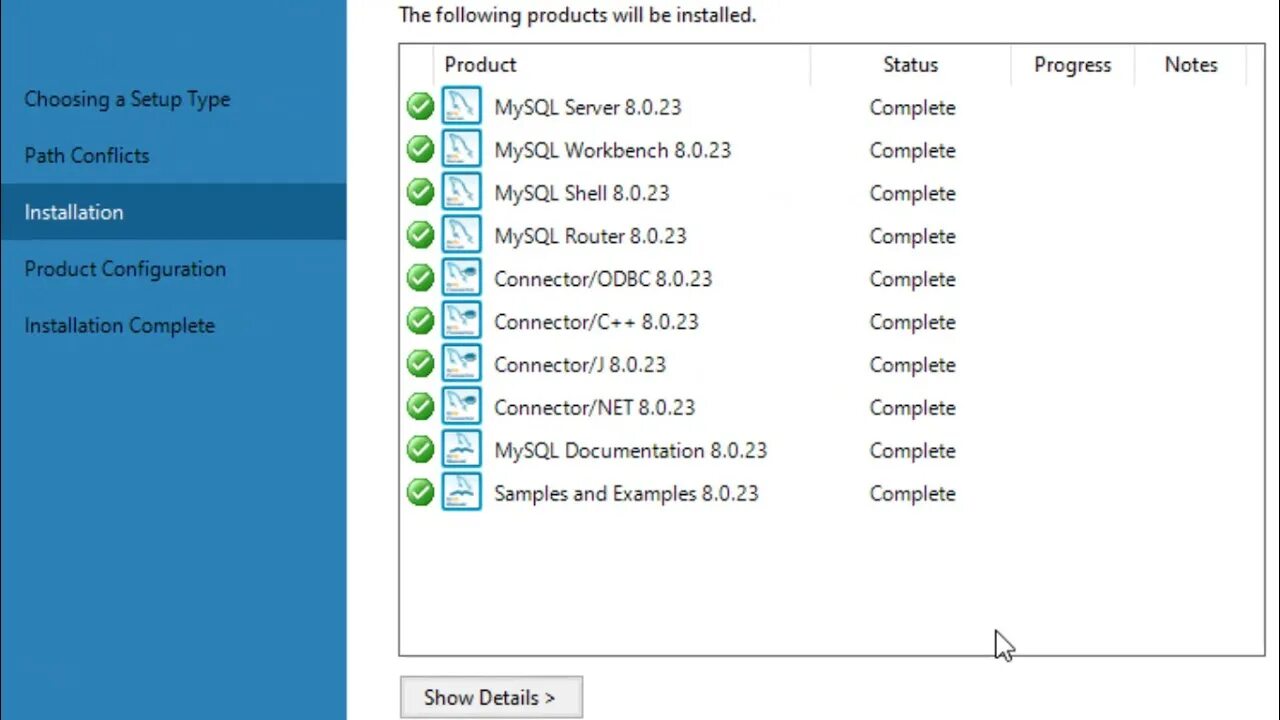
Task: Select the Connector/NET 8.0.23 row text
Action: pyautogui.click(x=594, y=408)
